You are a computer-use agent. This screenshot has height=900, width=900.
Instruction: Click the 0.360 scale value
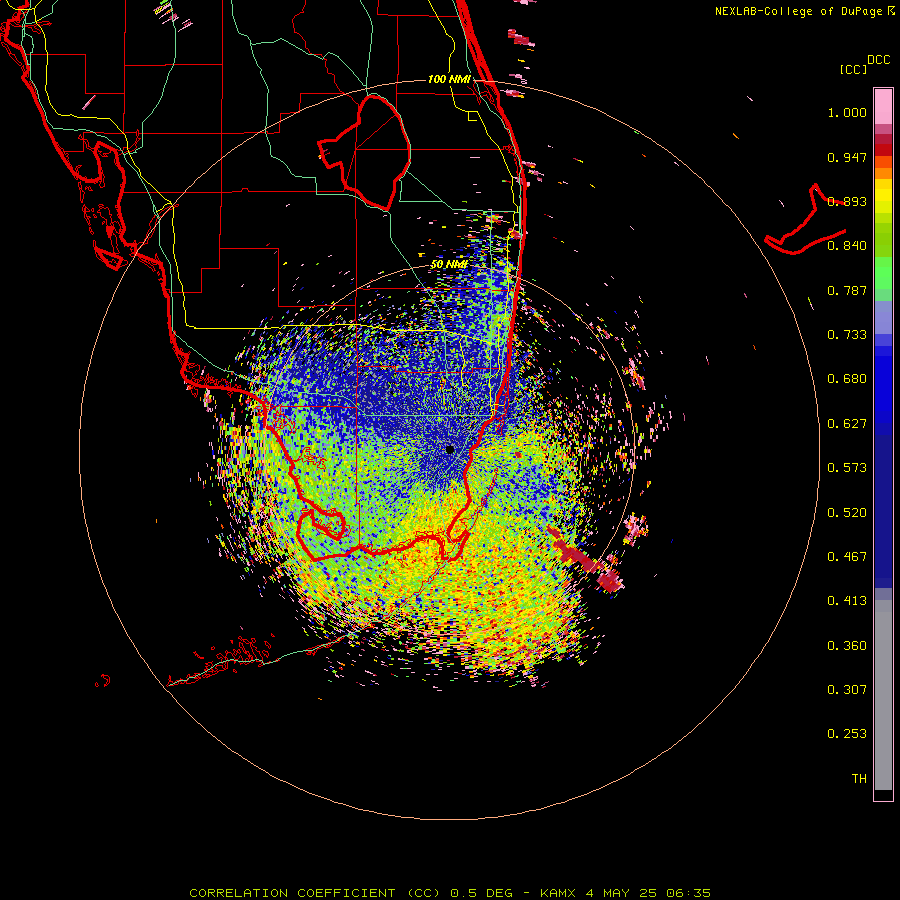pos(847,646)
